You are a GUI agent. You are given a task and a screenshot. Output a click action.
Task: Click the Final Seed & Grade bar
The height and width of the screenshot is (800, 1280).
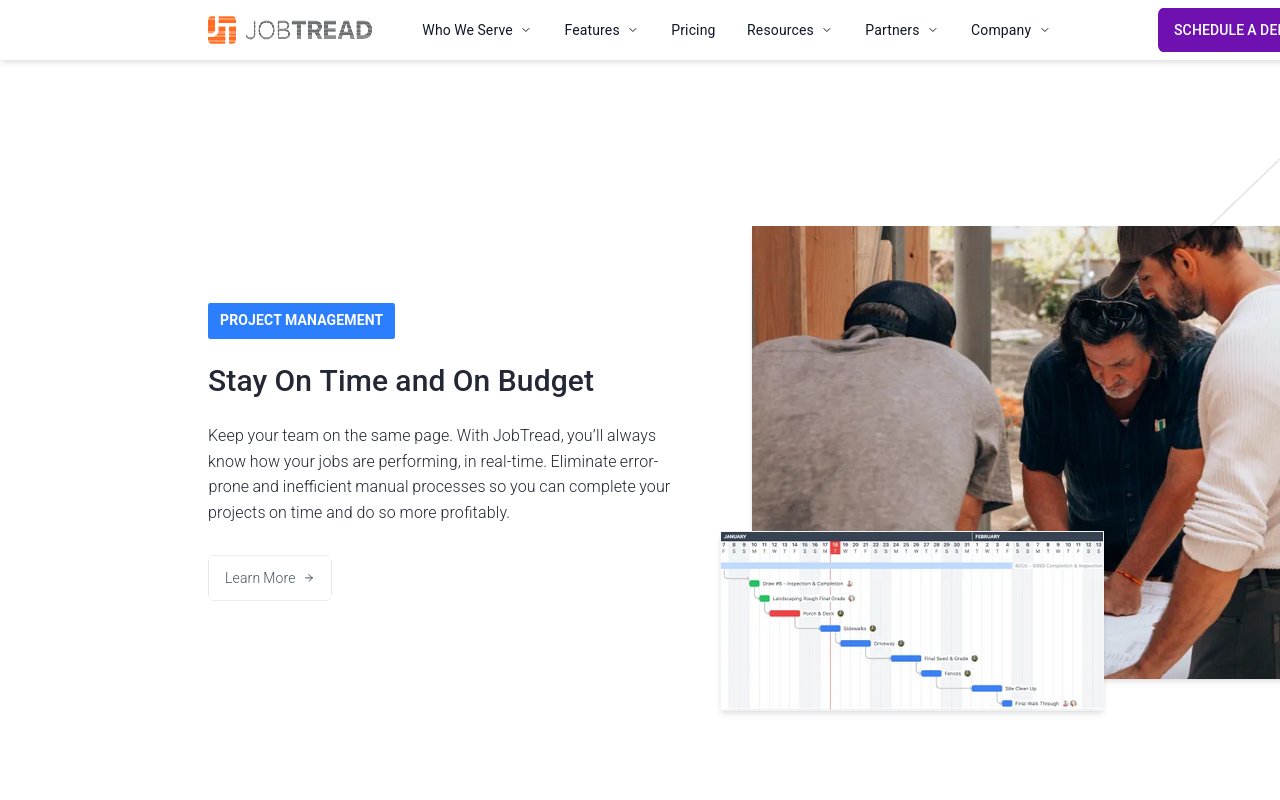pos(906,658)
